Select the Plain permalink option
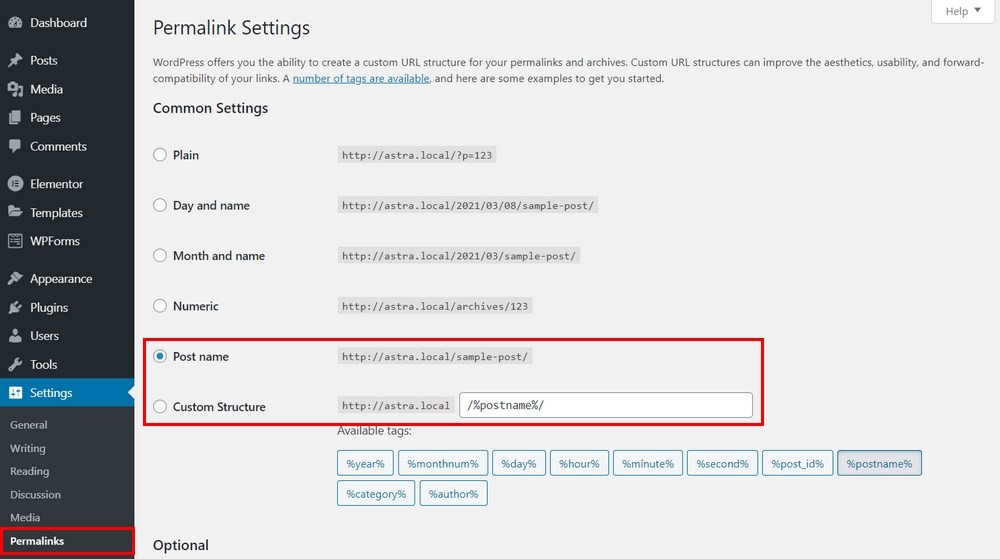1000x559 pixels. pyautogui.click(x=159, y=155)
